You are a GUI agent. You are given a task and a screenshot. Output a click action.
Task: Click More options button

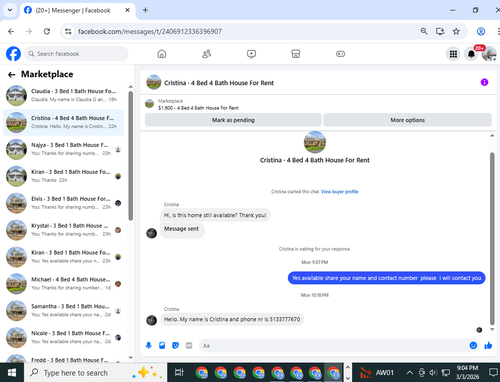407,120
